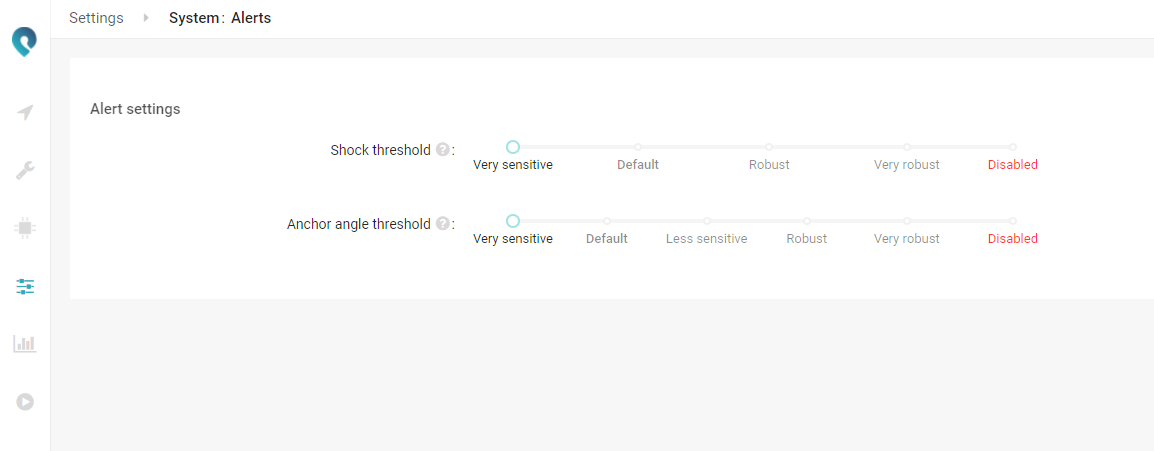Set Anchor angle threshold to Less sensitive
1154x451 pixels.
tap(707, 221)
